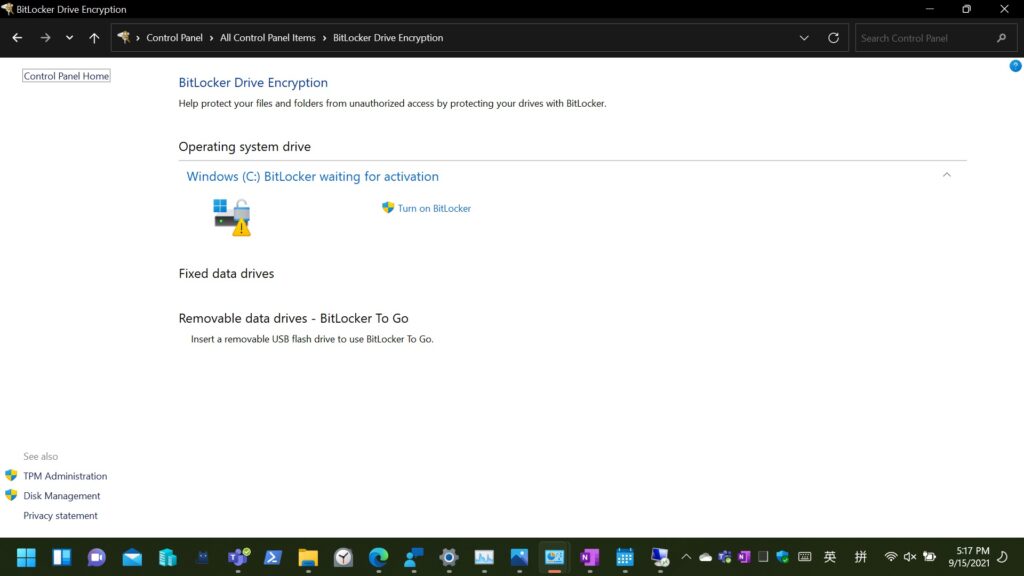Refresh the Control Panel view
This screenshot has height=576, width=1024.
[x=833, y=38]
